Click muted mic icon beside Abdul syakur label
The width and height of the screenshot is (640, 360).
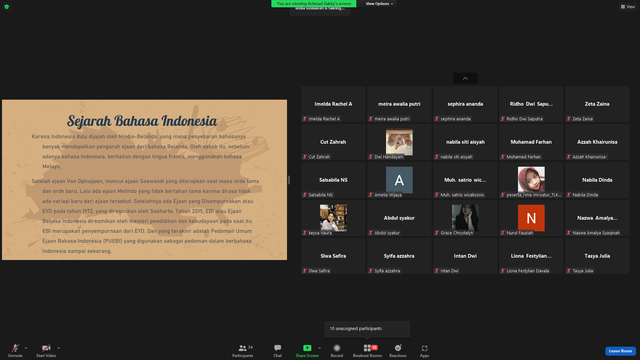pos(371,233)
